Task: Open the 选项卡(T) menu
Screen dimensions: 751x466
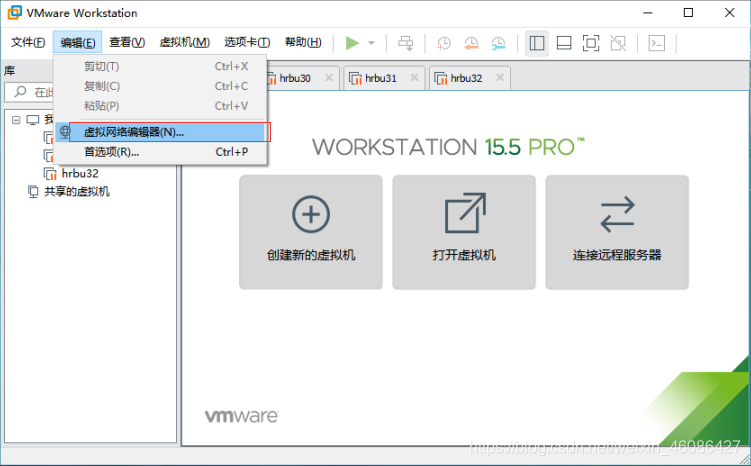Action: coord(247,42)
